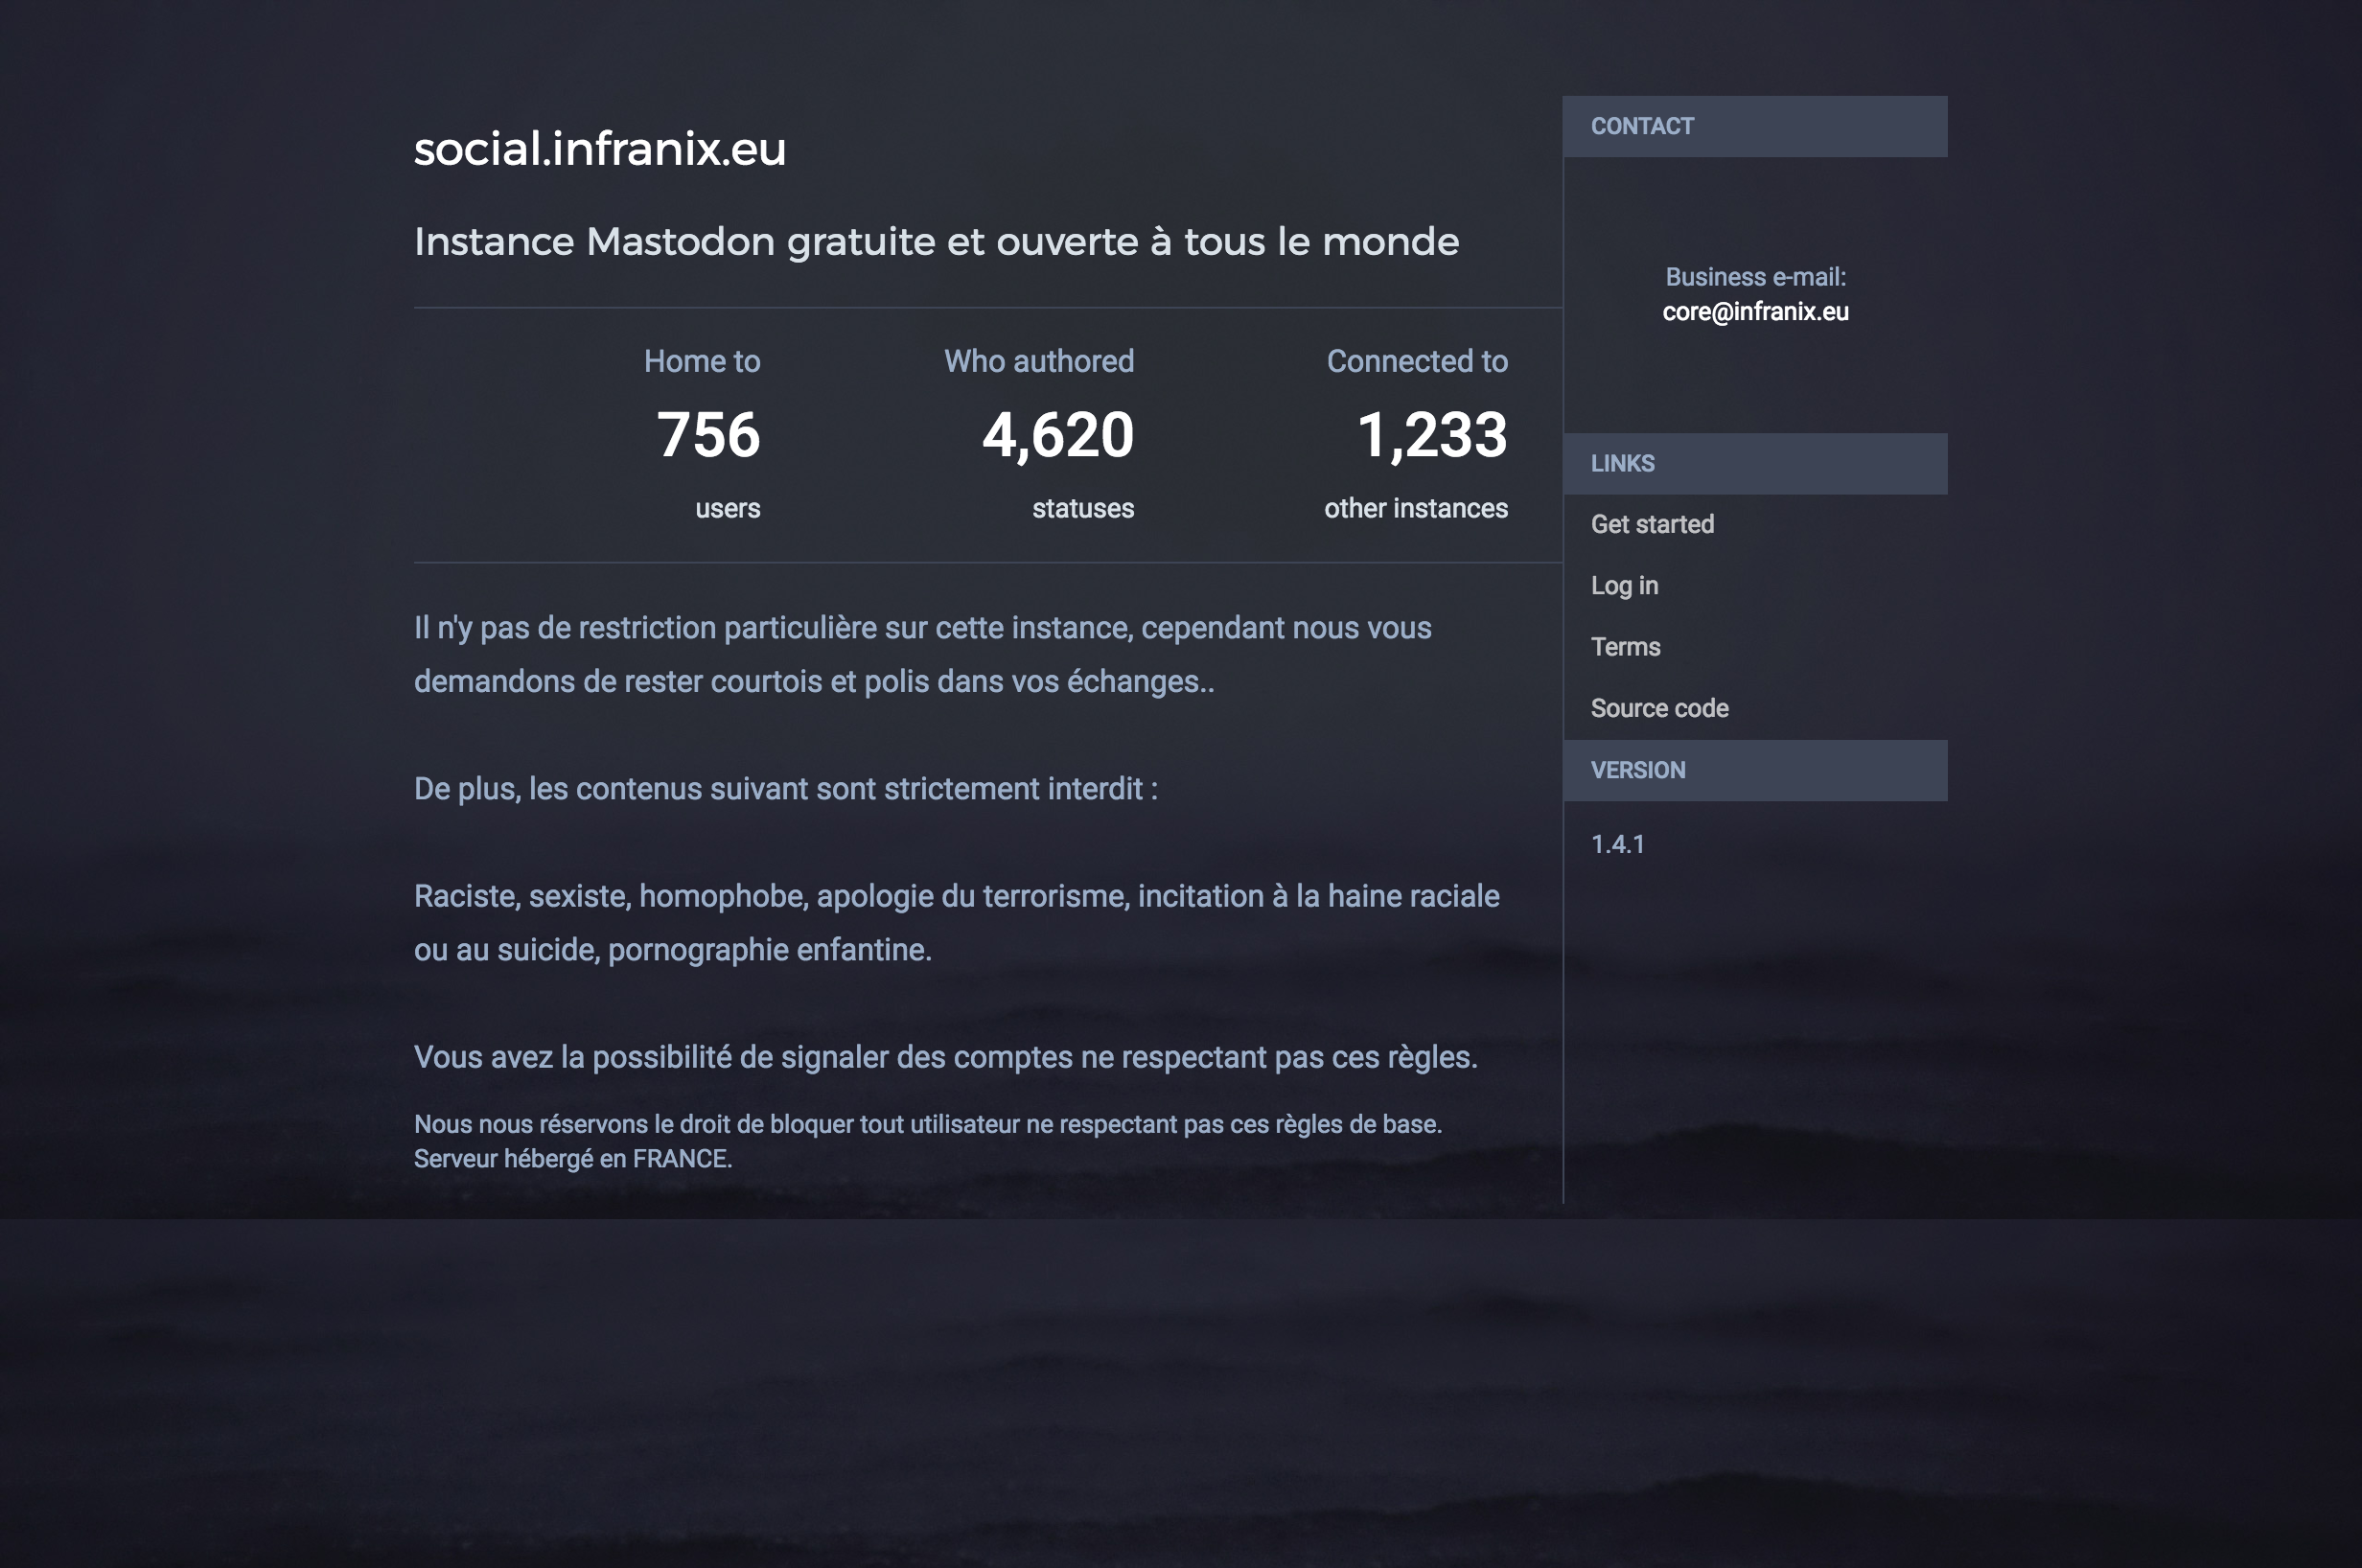Open the Get started link

click(x=1652, y=524)
